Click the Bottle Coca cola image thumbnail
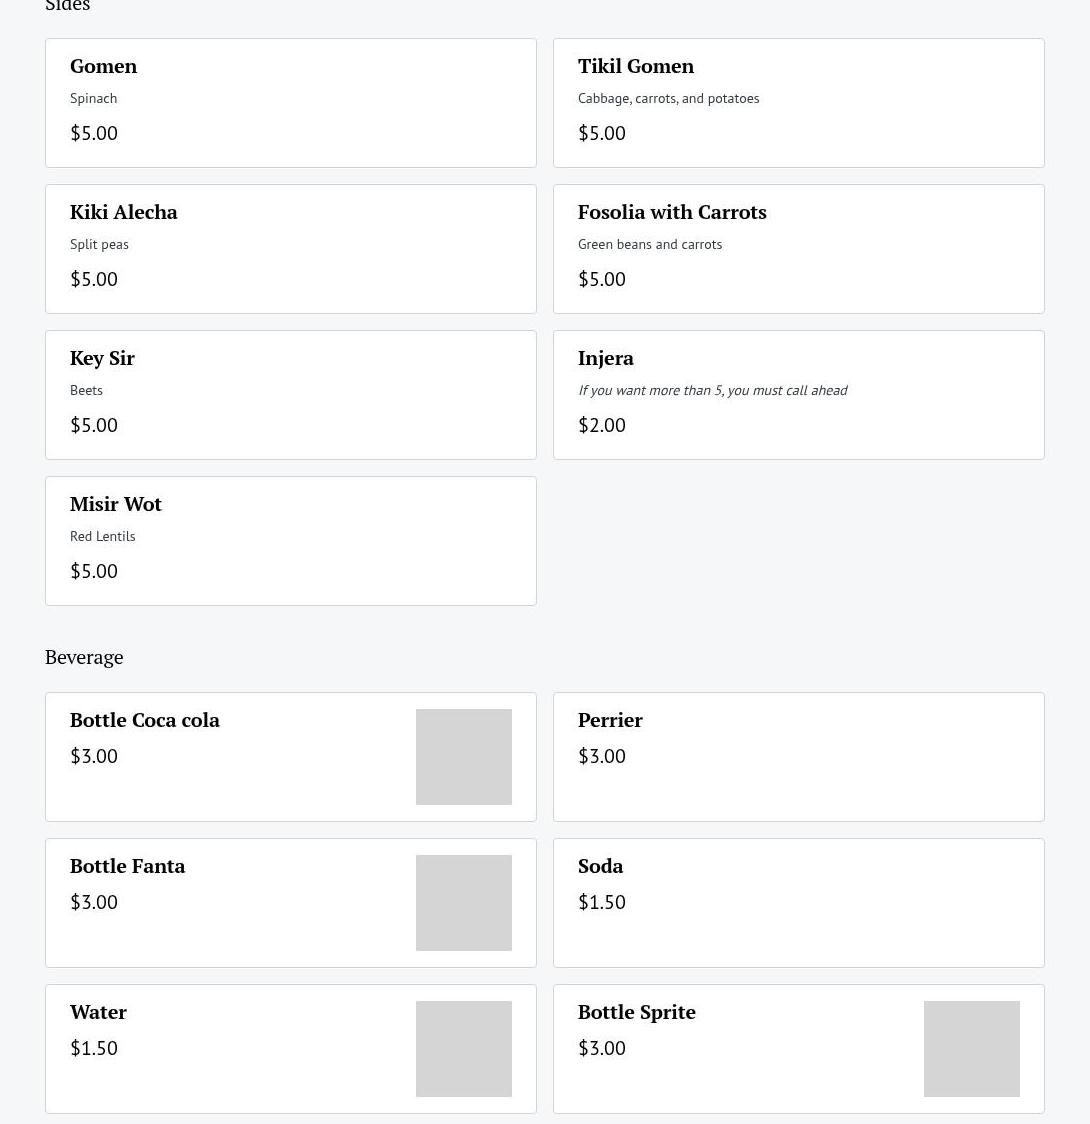 [463, 757]
